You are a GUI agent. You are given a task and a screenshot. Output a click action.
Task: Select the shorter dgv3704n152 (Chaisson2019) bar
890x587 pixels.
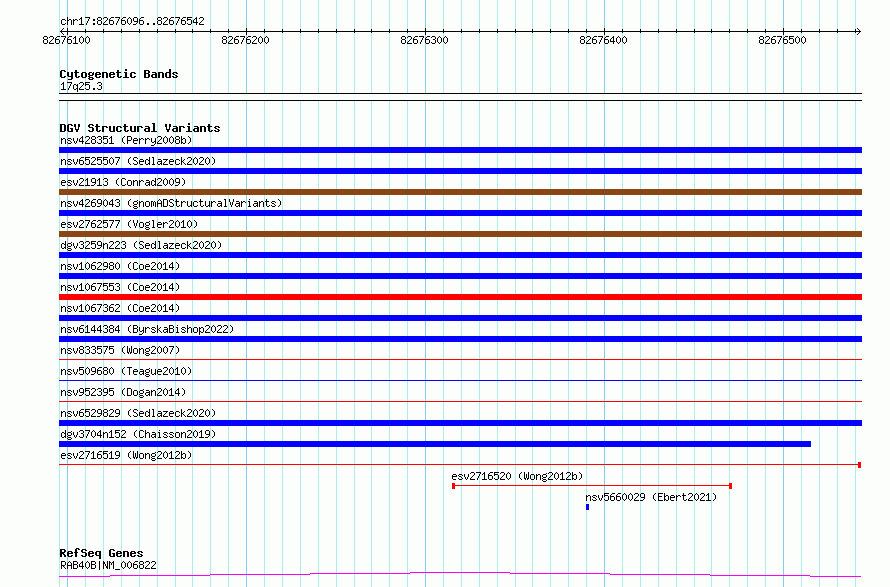click(x=435, y=444)
